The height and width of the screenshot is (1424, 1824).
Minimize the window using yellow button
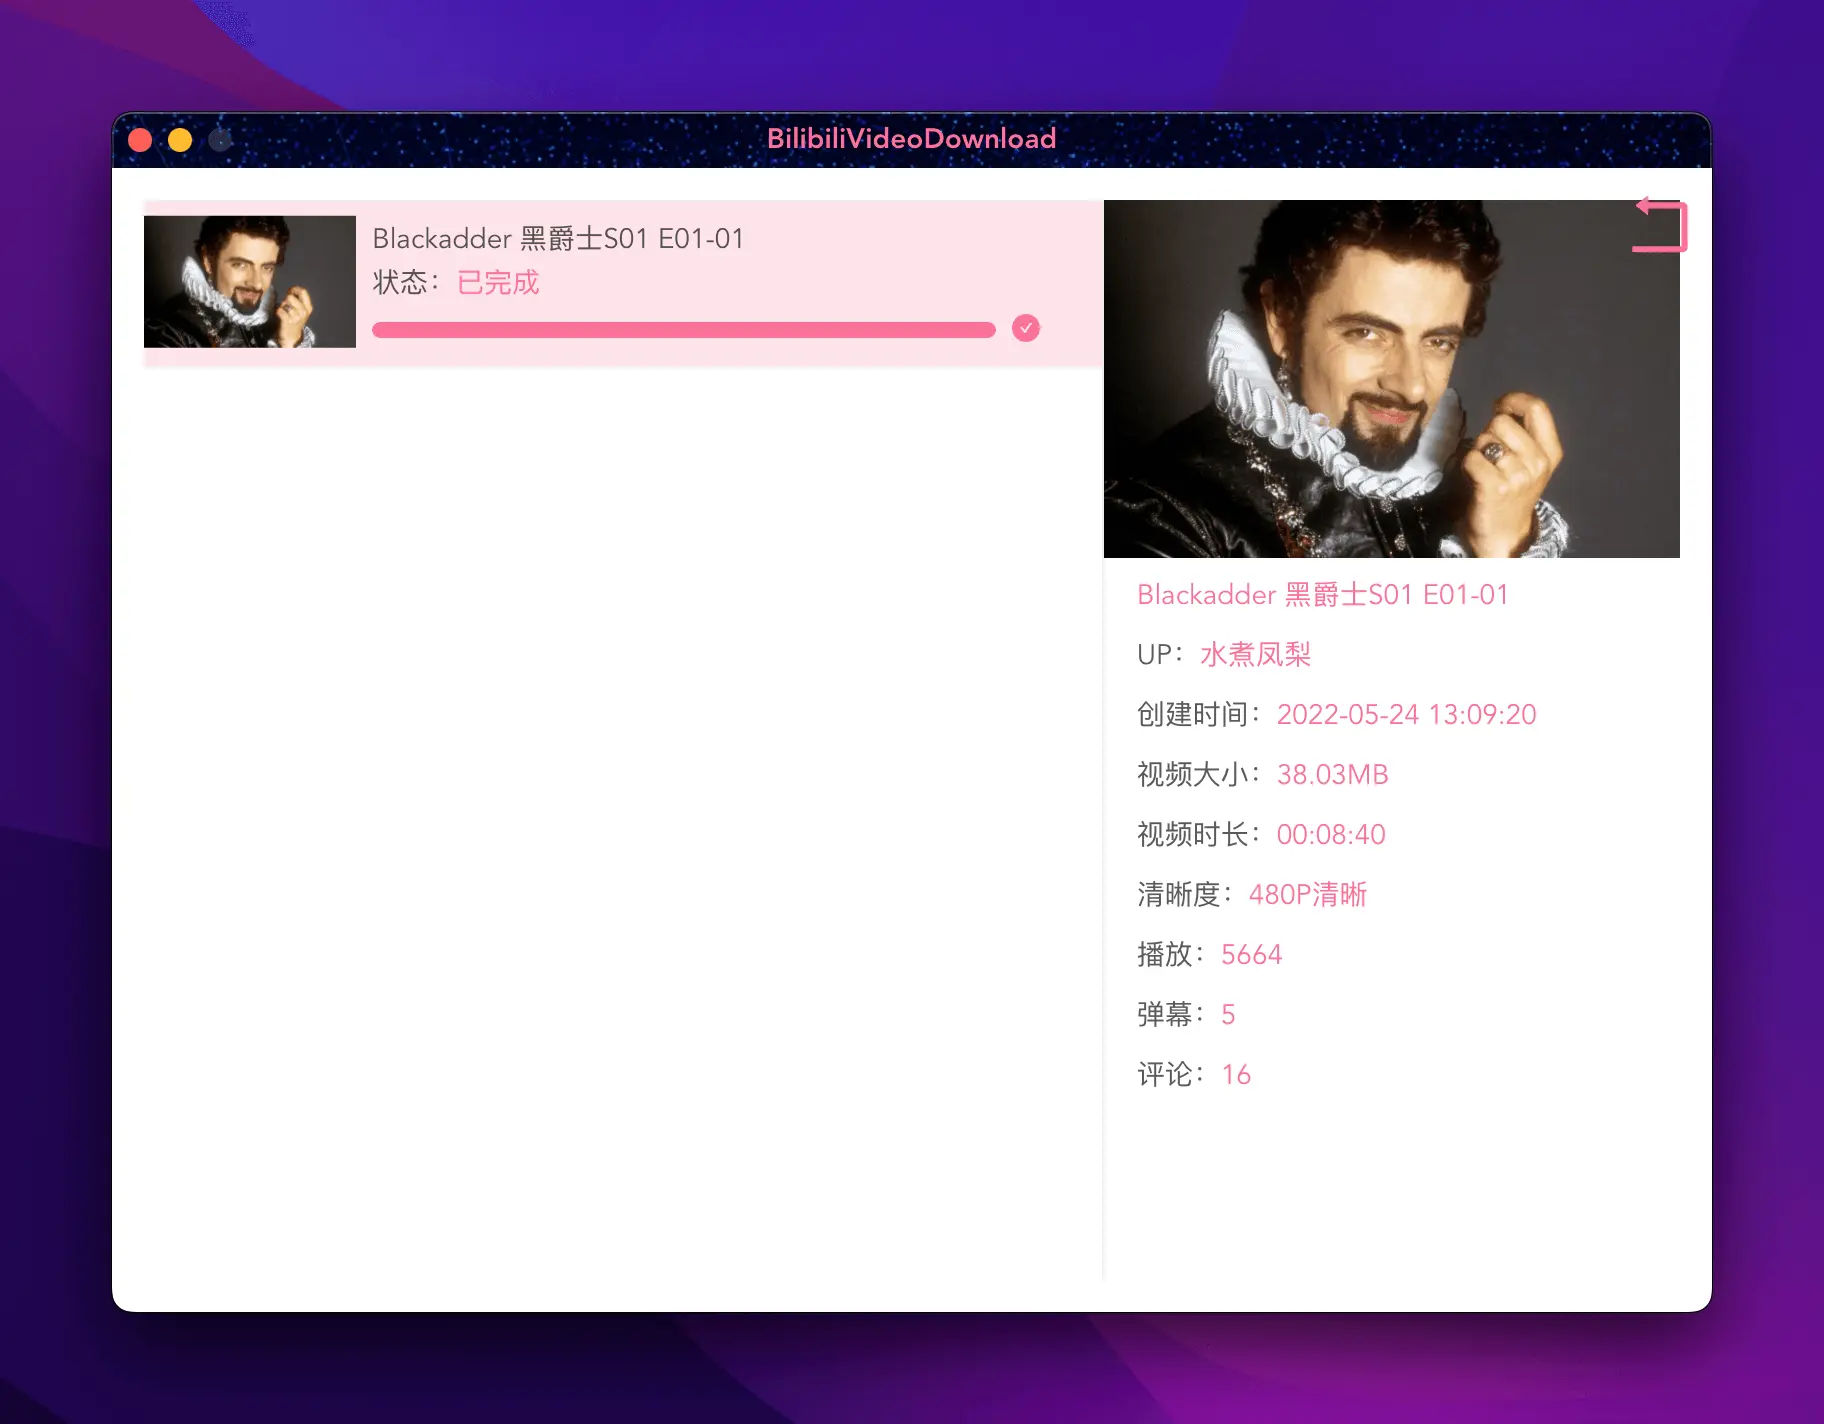coord(180,140)
